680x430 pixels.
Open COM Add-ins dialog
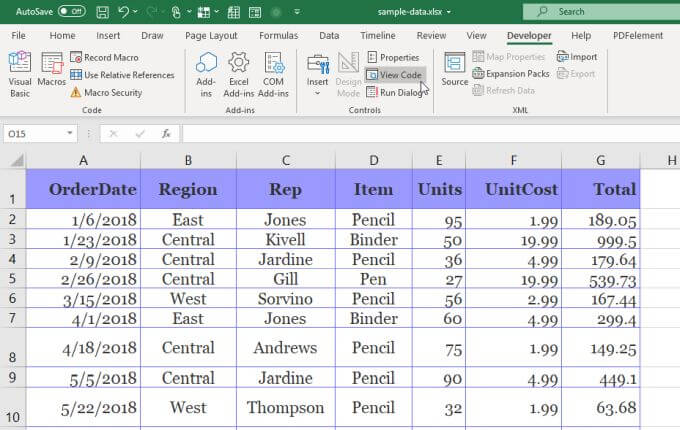tap(273, 74)
